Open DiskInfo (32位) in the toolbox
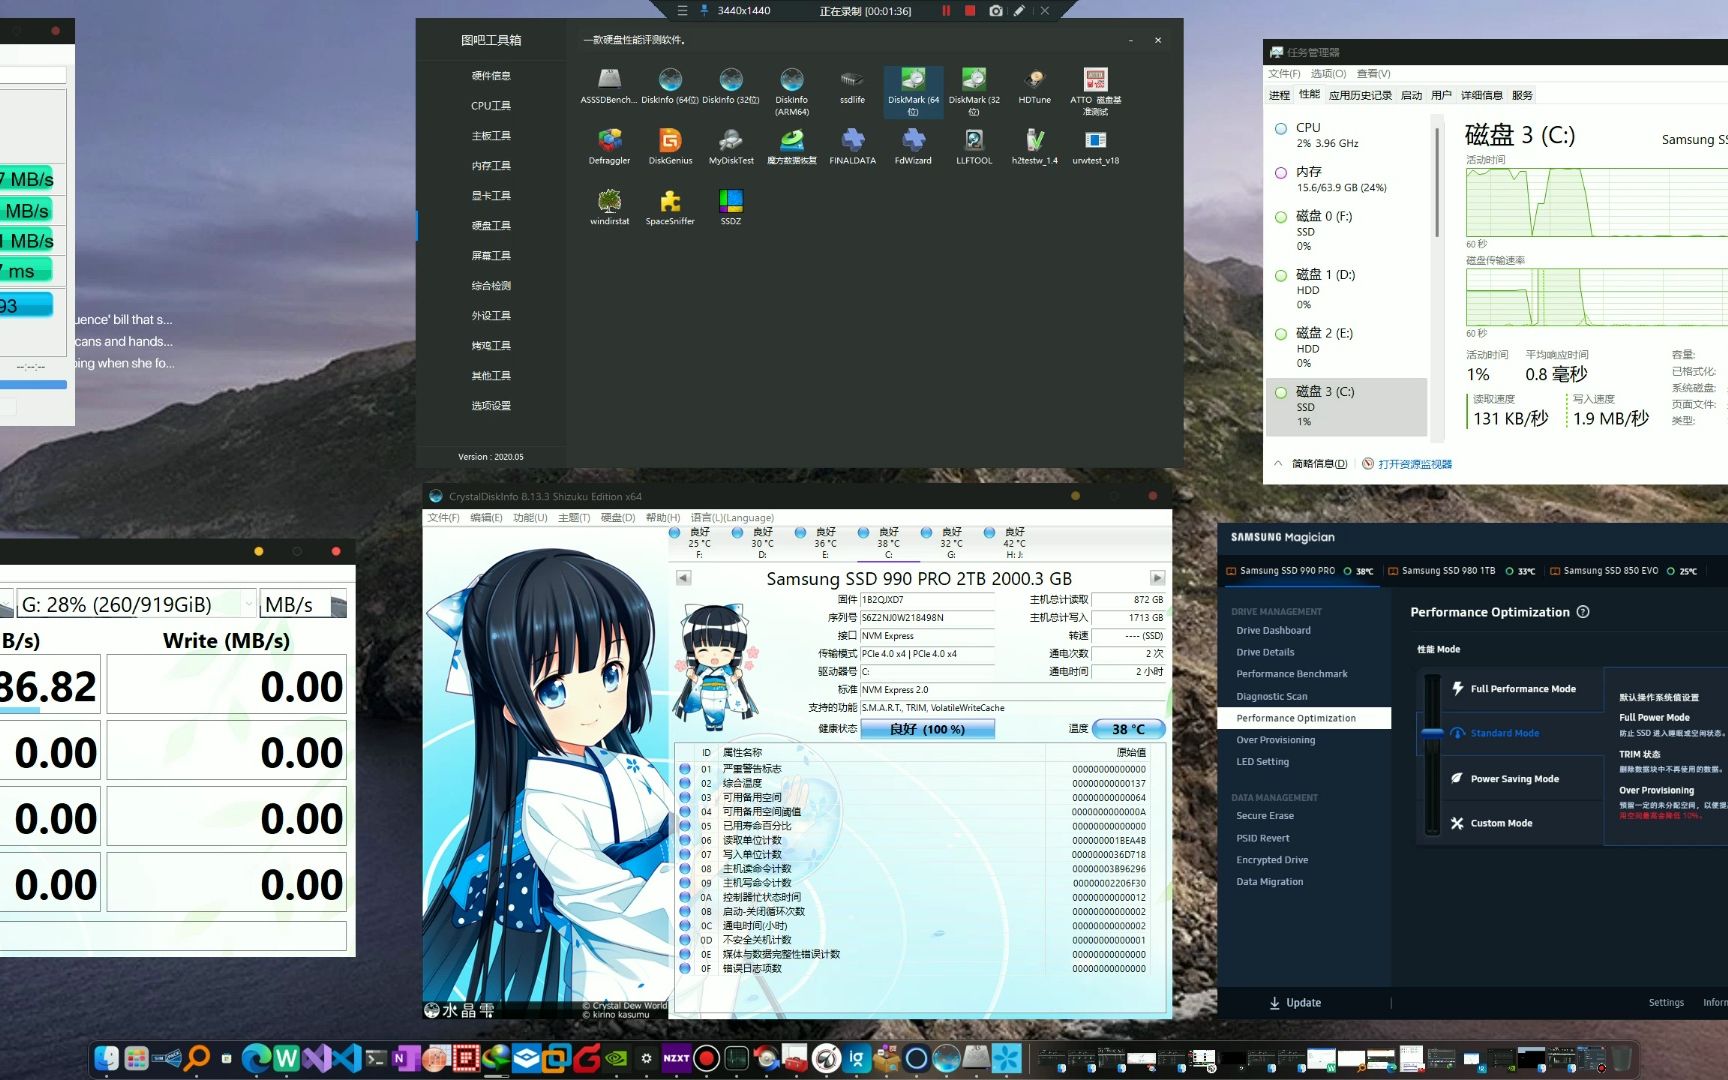This screenshot has height=1080, width=1728. (x=731, y=86)
